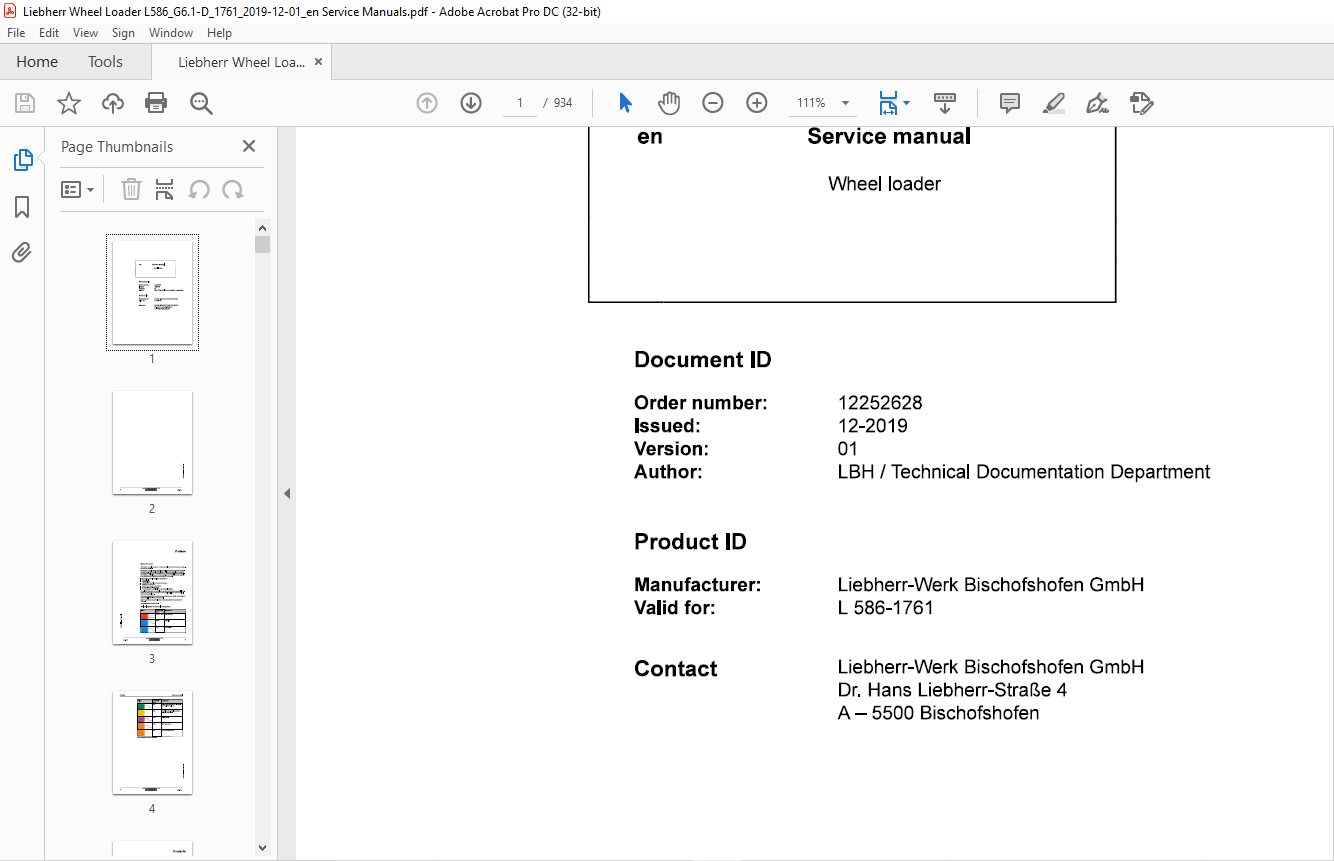Select the arrow Selection tool
The width and height of the screenshot is (1334, 861).
pyautogui.click(x=625, y=103)
